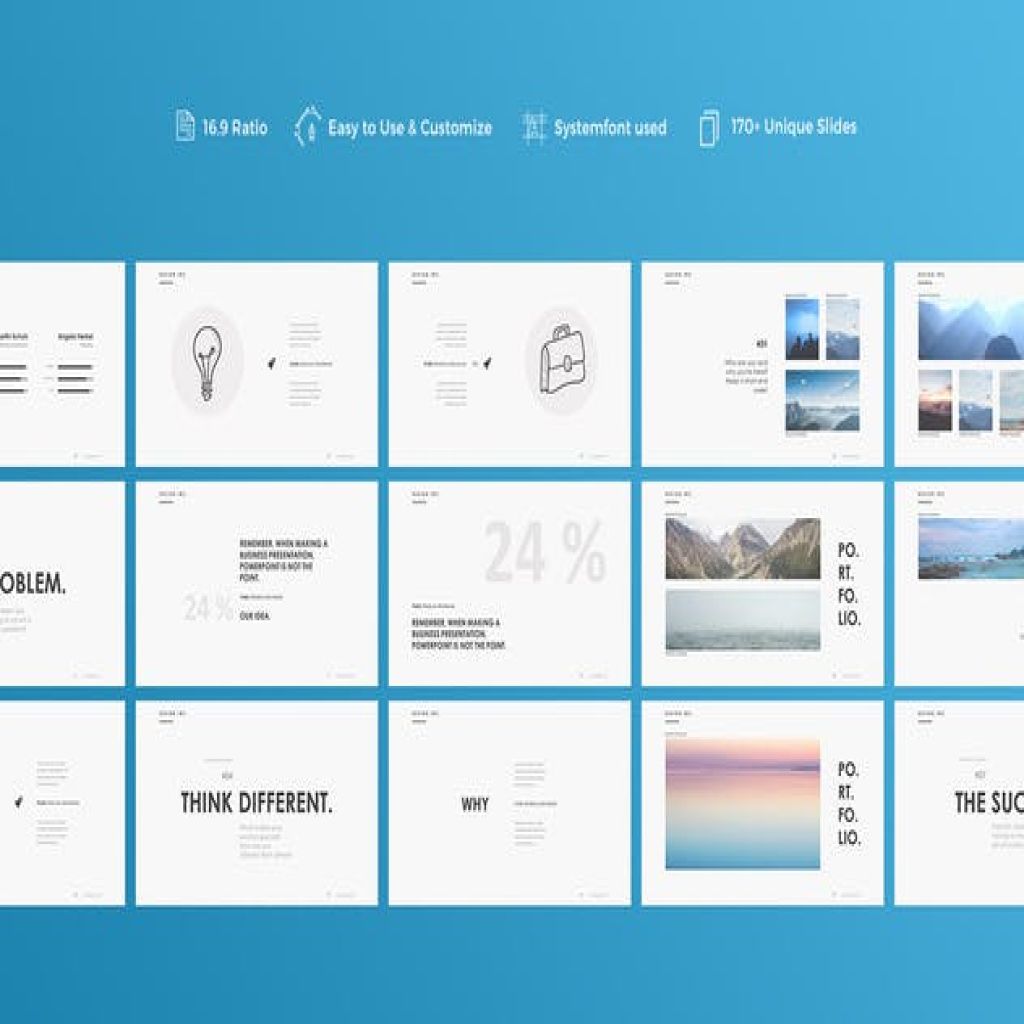Click PO.RT.FO.LIO. text beside the mountain photos

click(849, 584)
